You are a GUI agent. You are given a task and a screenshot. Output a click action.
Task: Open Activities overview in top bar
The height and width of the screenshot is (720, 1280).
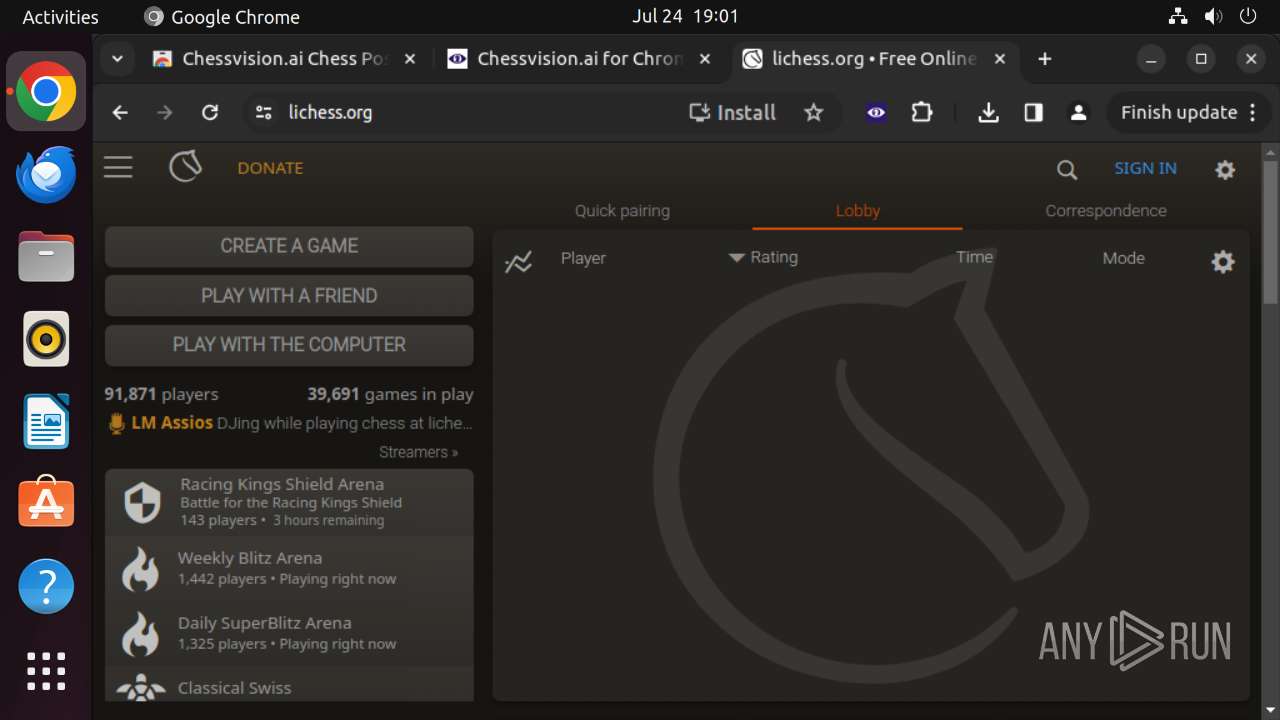pos(60,17)
